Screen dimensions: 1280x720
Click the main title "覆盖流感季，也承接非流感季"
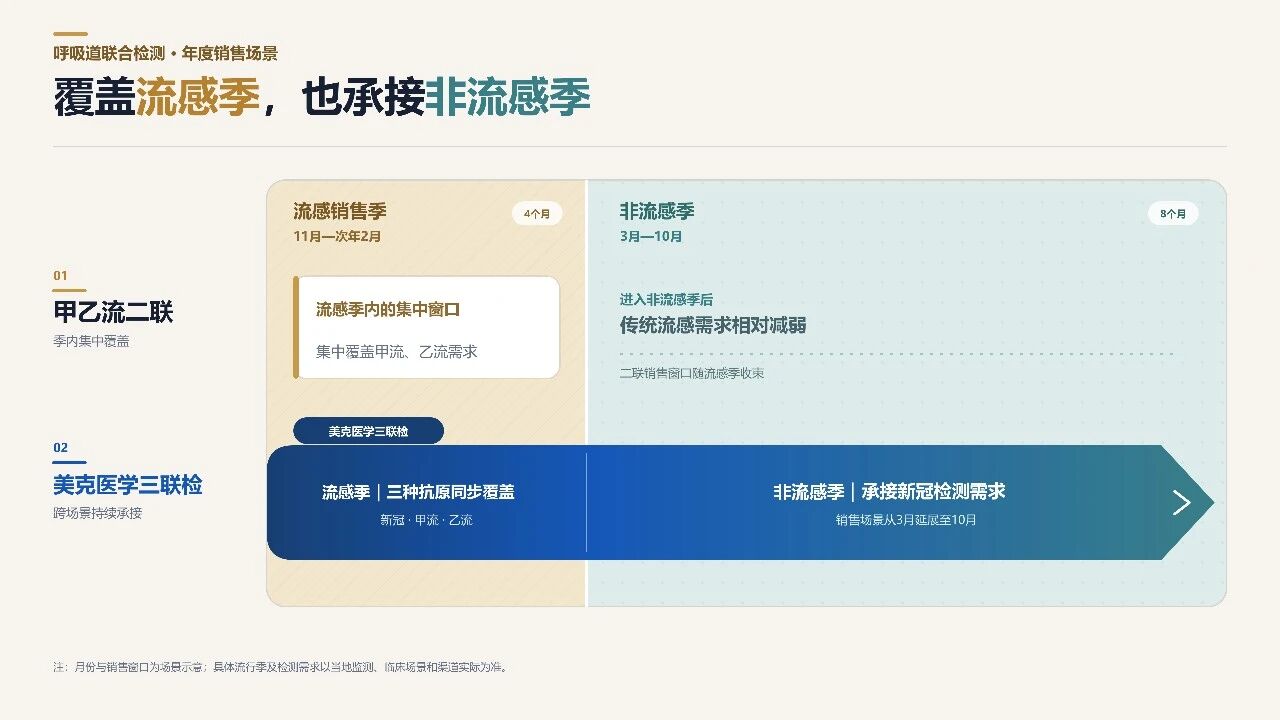pyautogui.click(x=322, y=98)
